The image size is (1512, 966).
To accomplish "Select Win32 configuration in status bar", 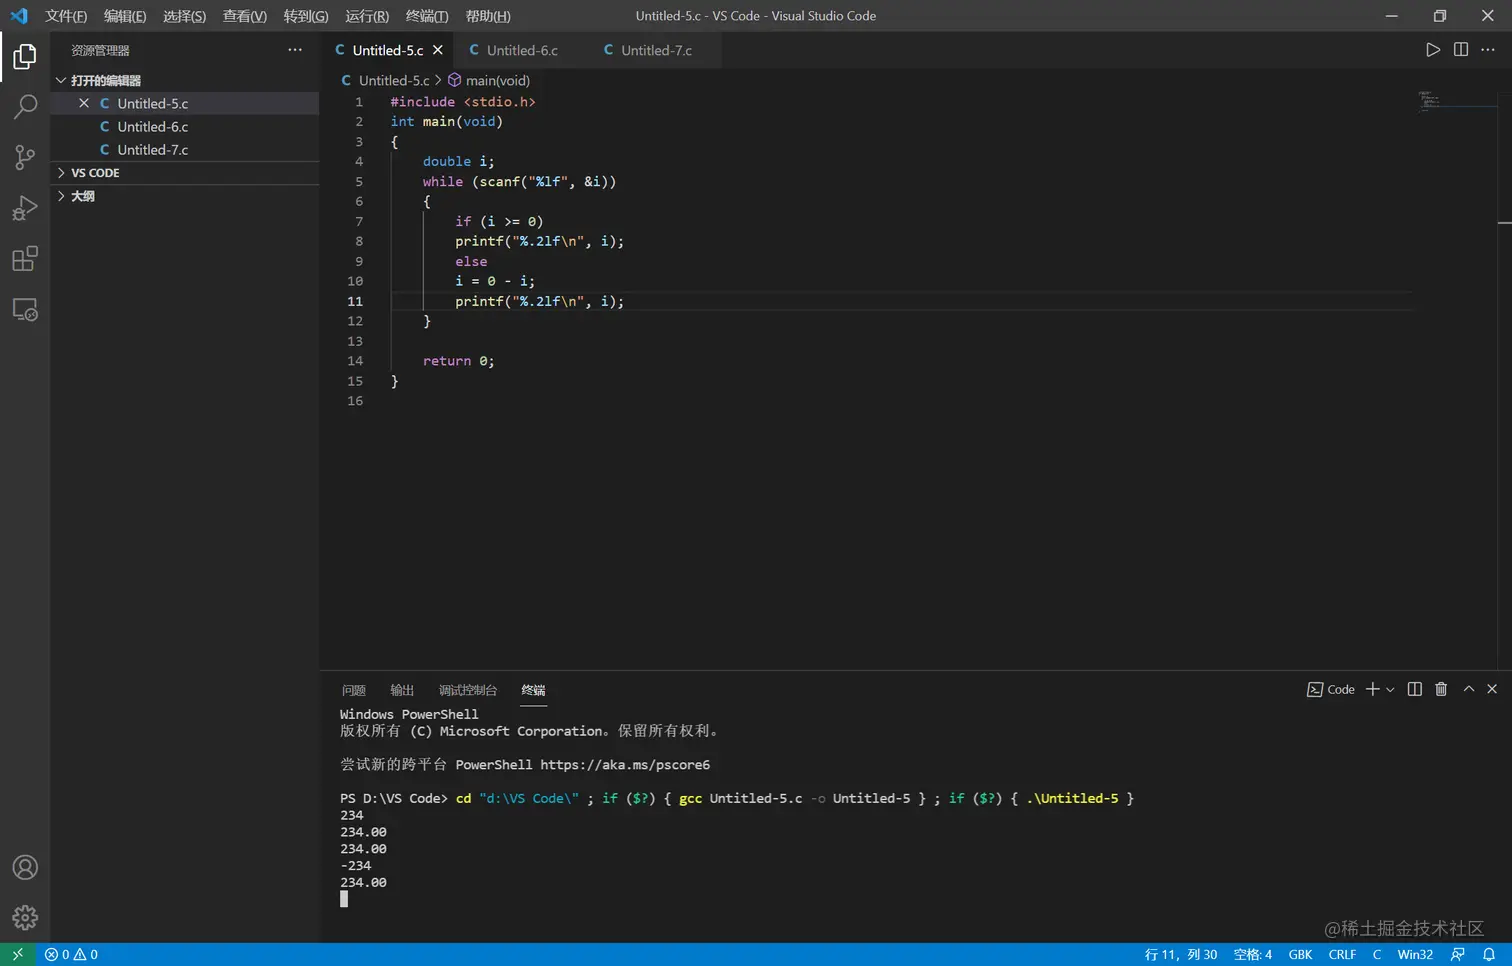I will click(1415, 954).
